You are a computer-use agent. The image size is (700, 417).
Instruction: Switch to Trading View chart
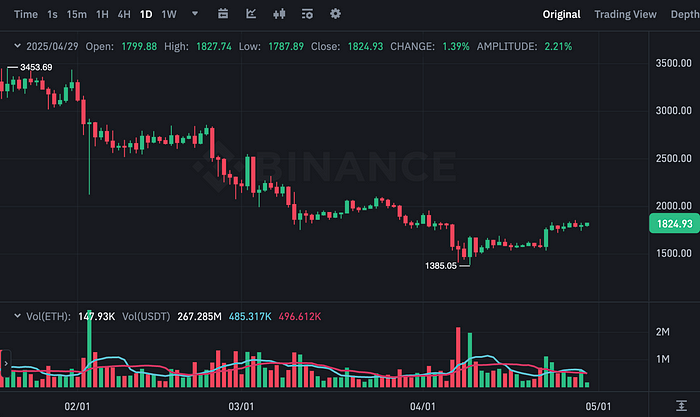[625, 14]
